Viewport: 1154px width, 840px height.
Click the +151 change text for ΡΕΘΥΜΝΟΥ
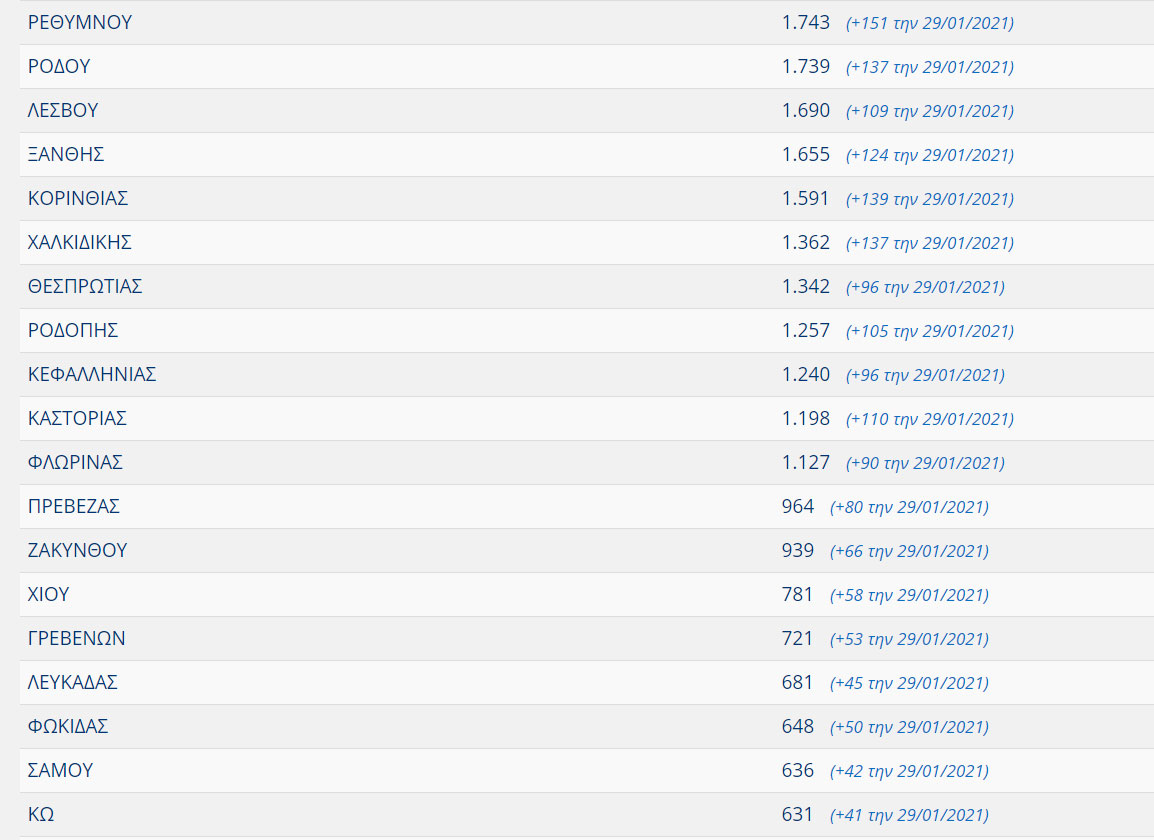[929, 24]
